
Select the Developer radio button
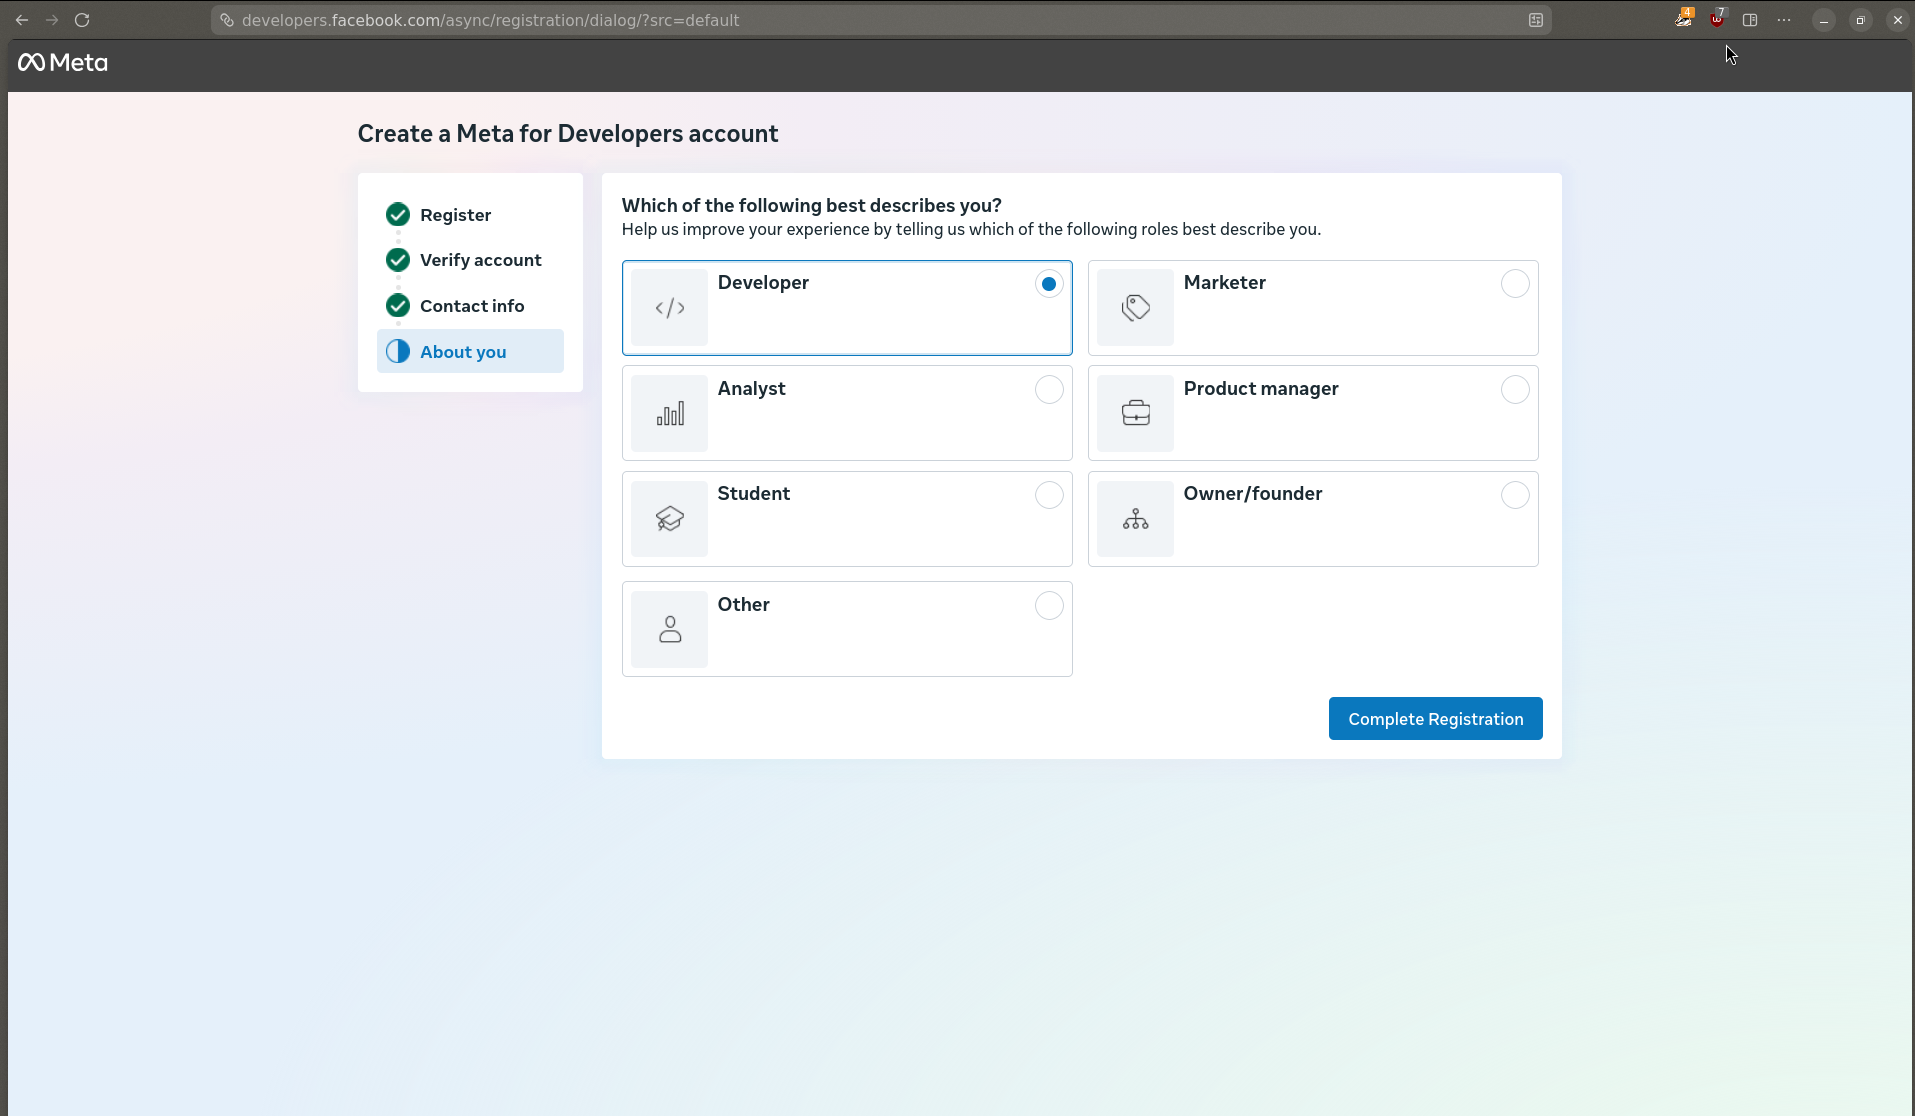(1049, 284)
